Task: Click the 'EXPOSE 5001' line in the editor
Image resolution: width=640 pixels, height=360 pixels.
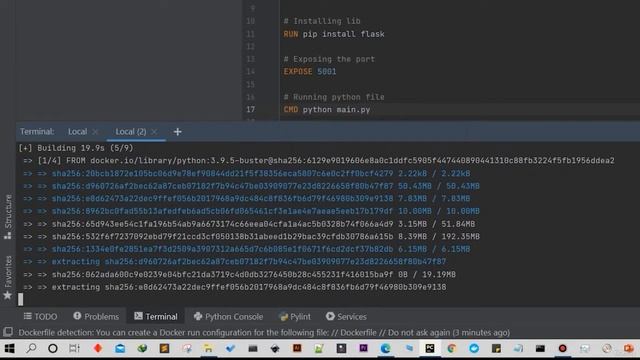Action: click(310, 72)
